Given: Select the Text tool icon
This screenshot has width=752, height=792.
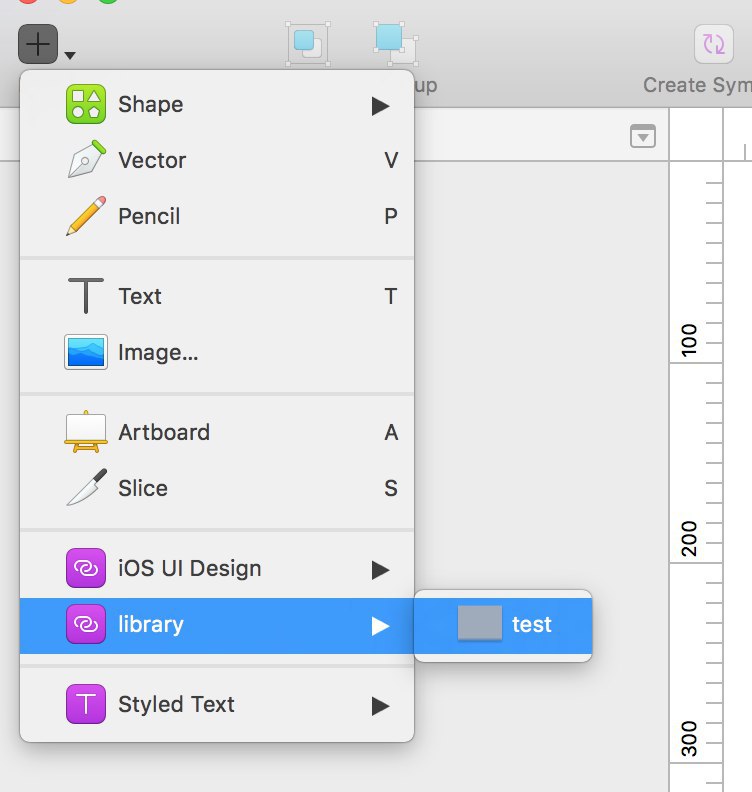Looking at the screenshot, I should [x=86, y=296].
